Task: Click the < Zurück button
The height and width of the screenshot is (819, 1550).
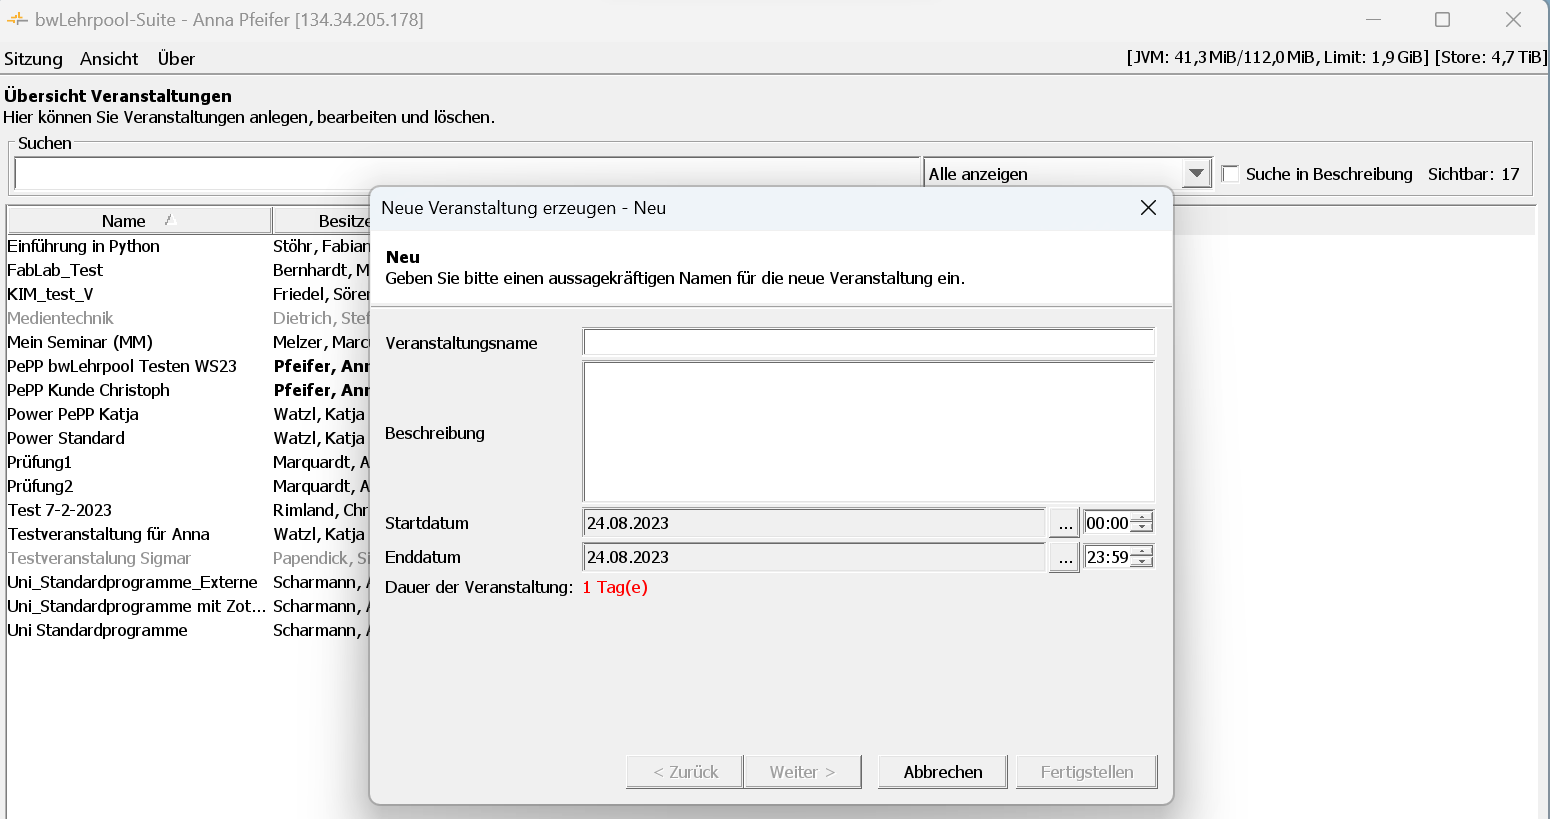Action: click(685, 772)
